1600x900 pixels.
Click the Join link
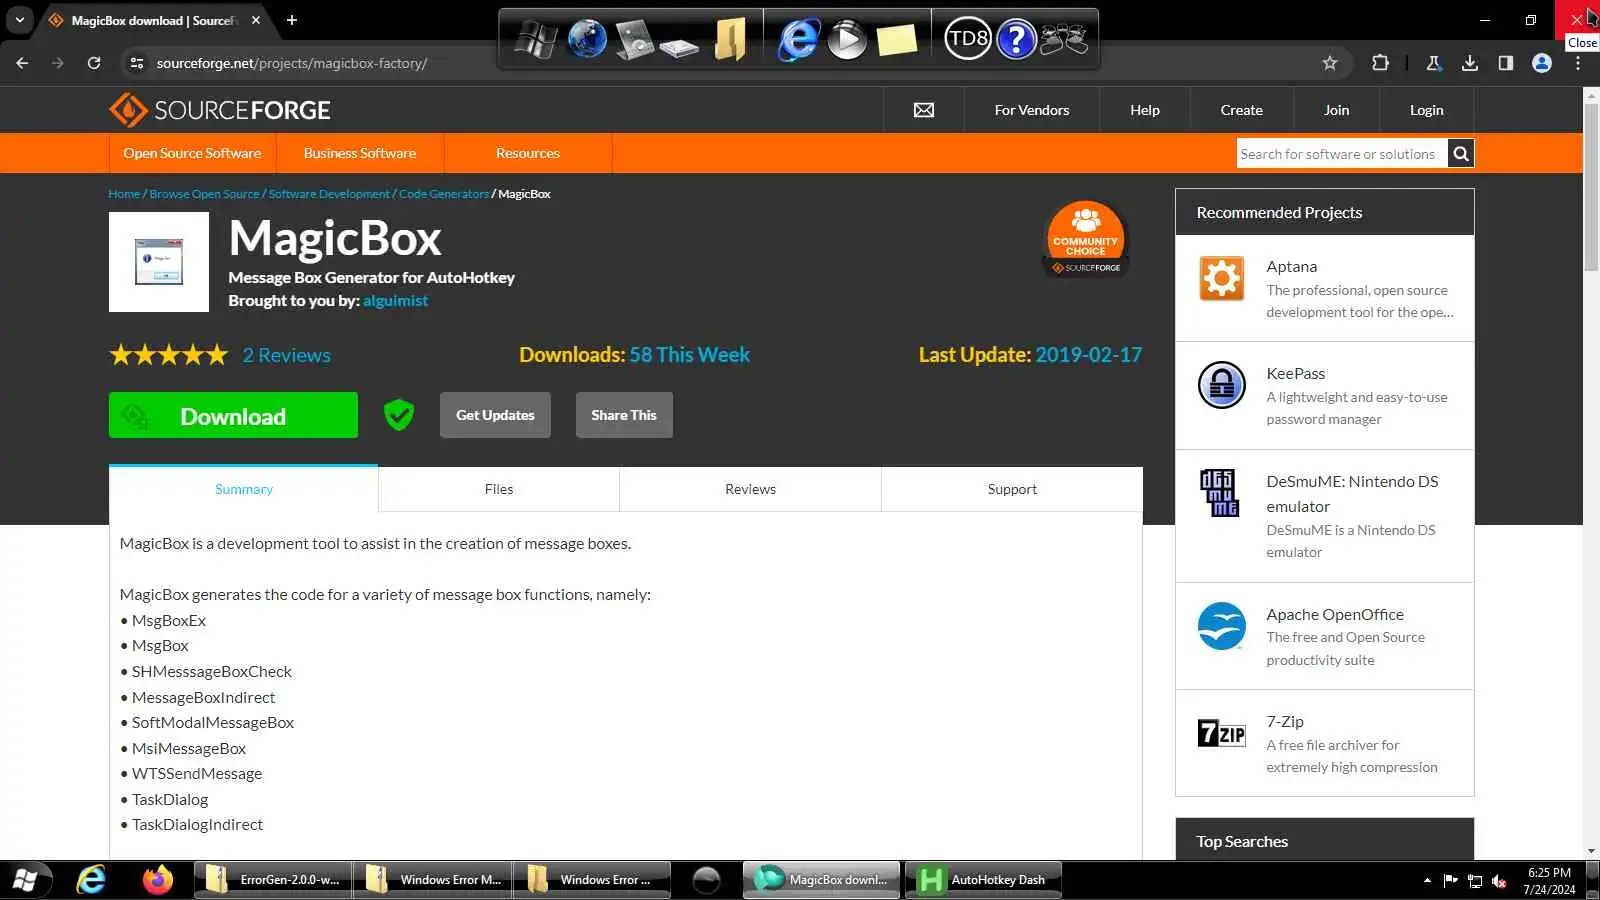click(1337, 110)
